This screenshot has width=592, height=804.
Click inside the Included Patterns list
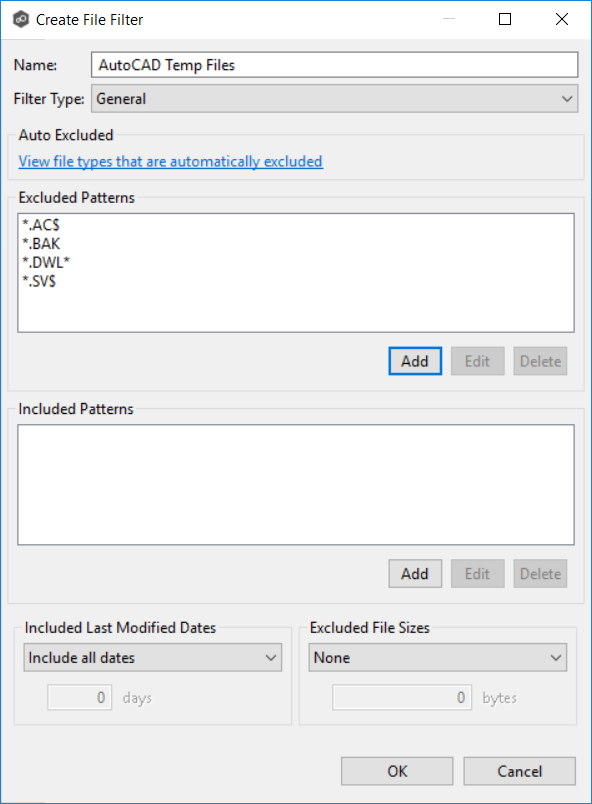click(x=296, y=485)
